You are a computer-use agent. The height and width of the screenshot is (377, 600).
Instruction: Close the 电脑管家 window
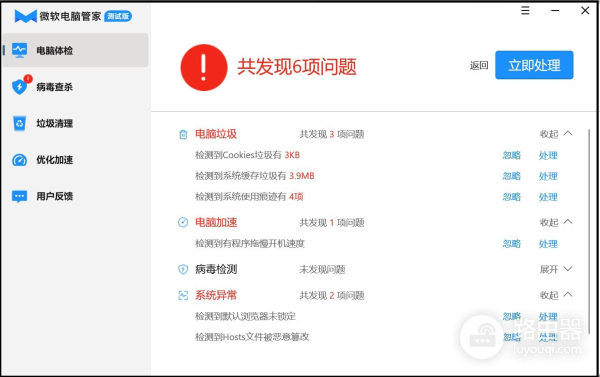click(x=585, y=11)
